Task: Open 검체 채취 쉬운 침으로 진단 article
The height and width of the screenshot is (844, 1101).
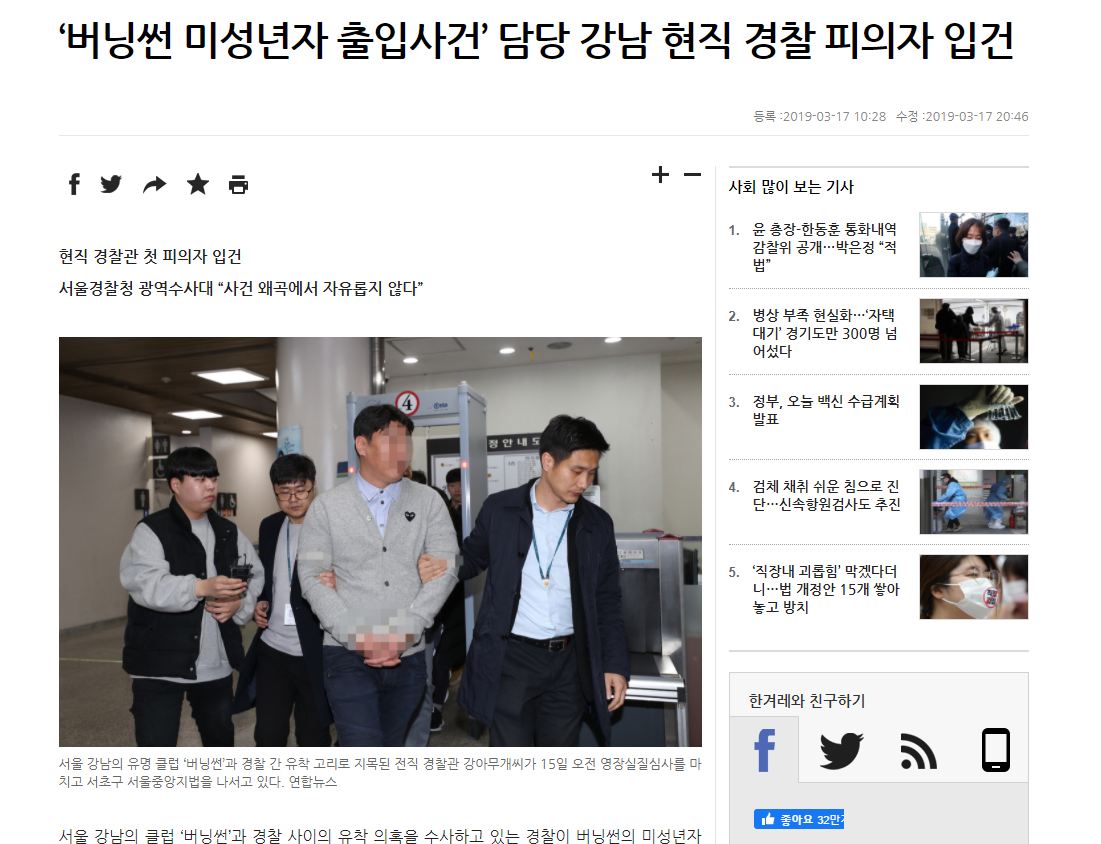Action: pos(826,495)
